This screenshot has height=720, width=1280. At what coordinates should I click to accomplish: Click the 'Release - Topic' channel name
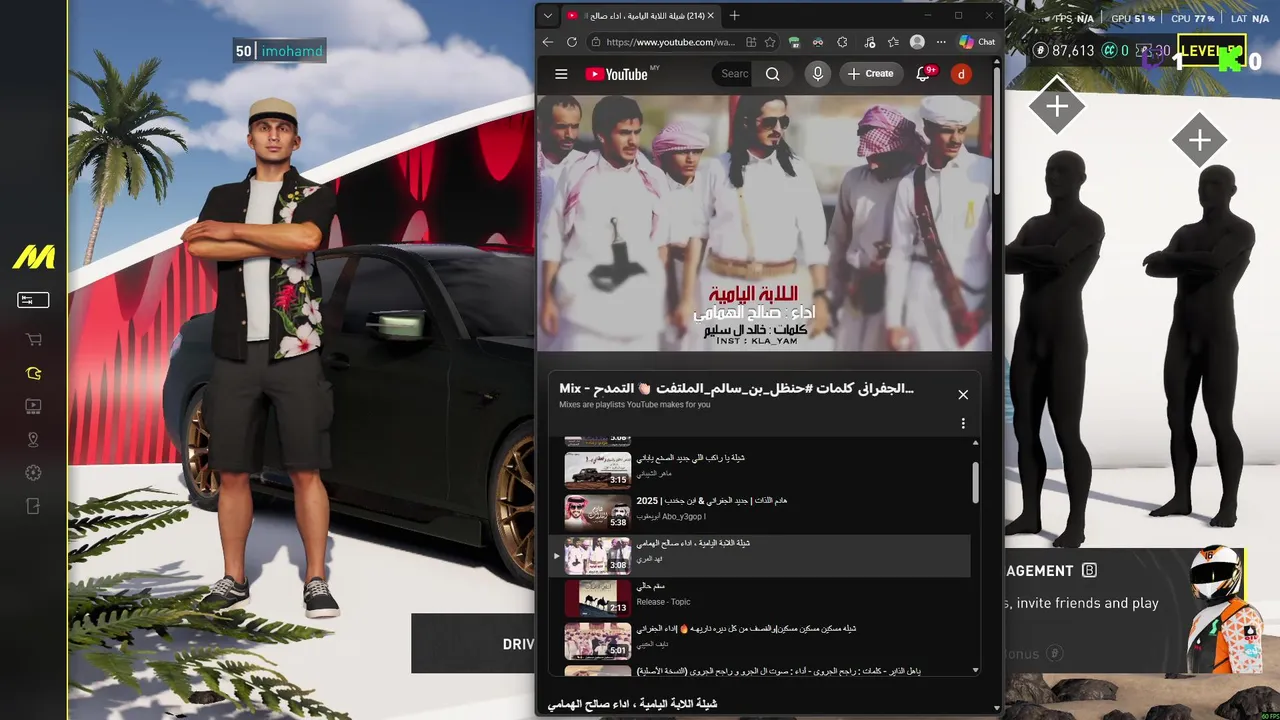663,602
